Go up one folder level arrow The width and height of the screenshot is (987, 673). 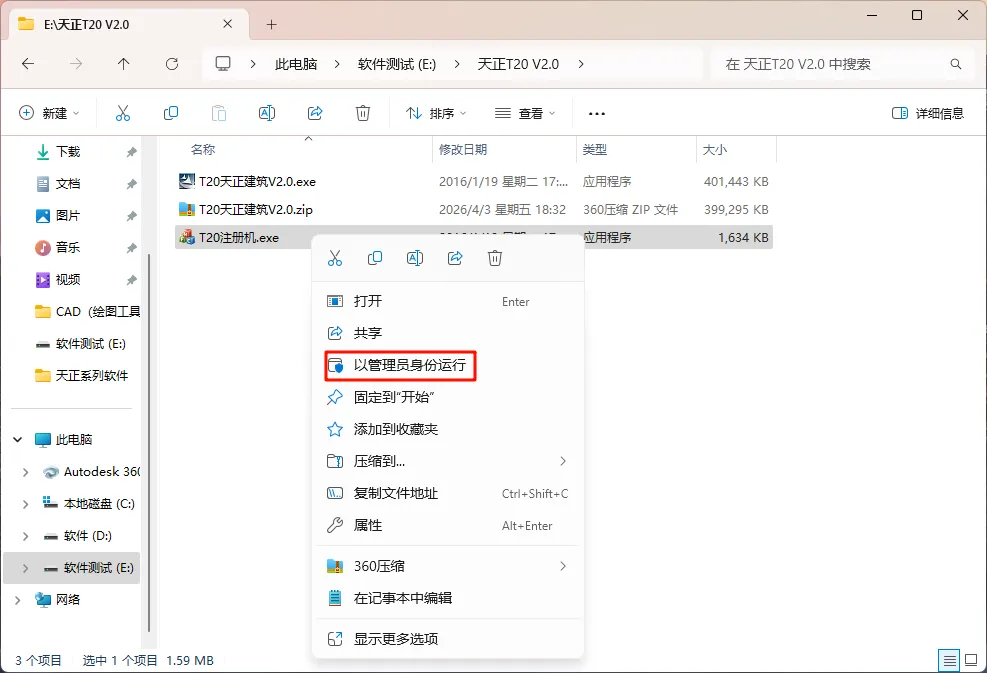(123, 64)
